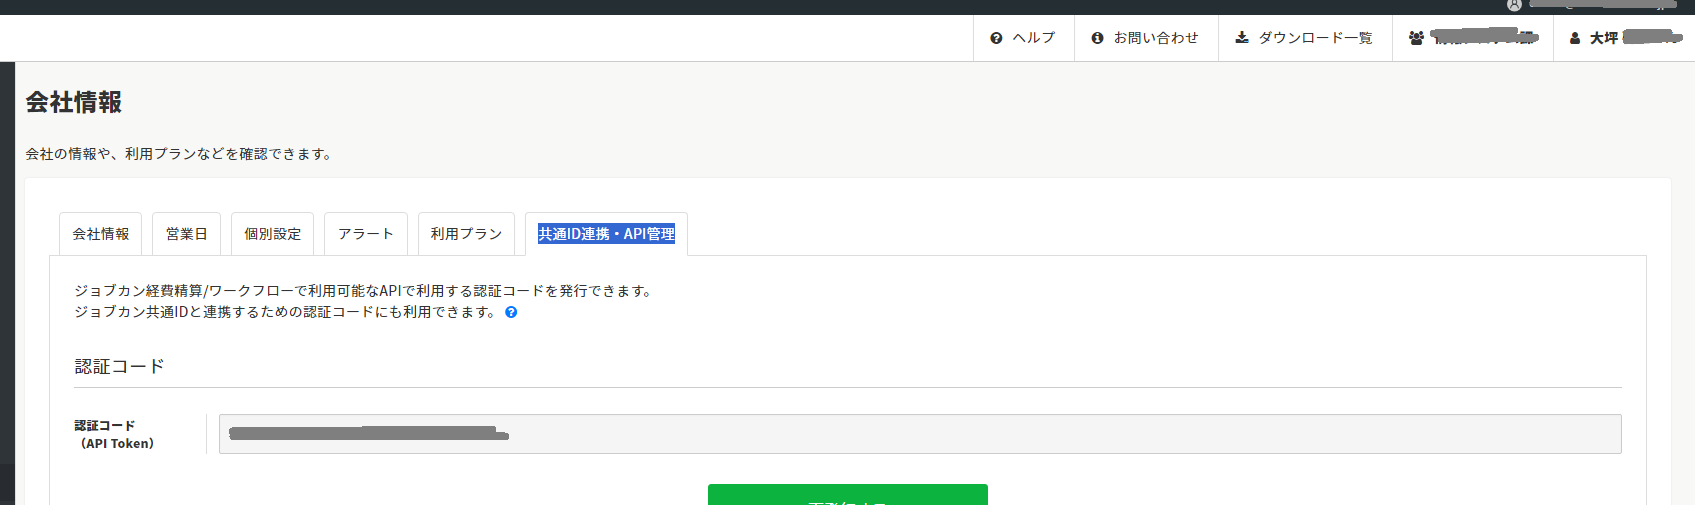The width and height of the screenshot is (1695, 505).
Task: Open the 個別設定 tab
Action: [x=273, y=234]
